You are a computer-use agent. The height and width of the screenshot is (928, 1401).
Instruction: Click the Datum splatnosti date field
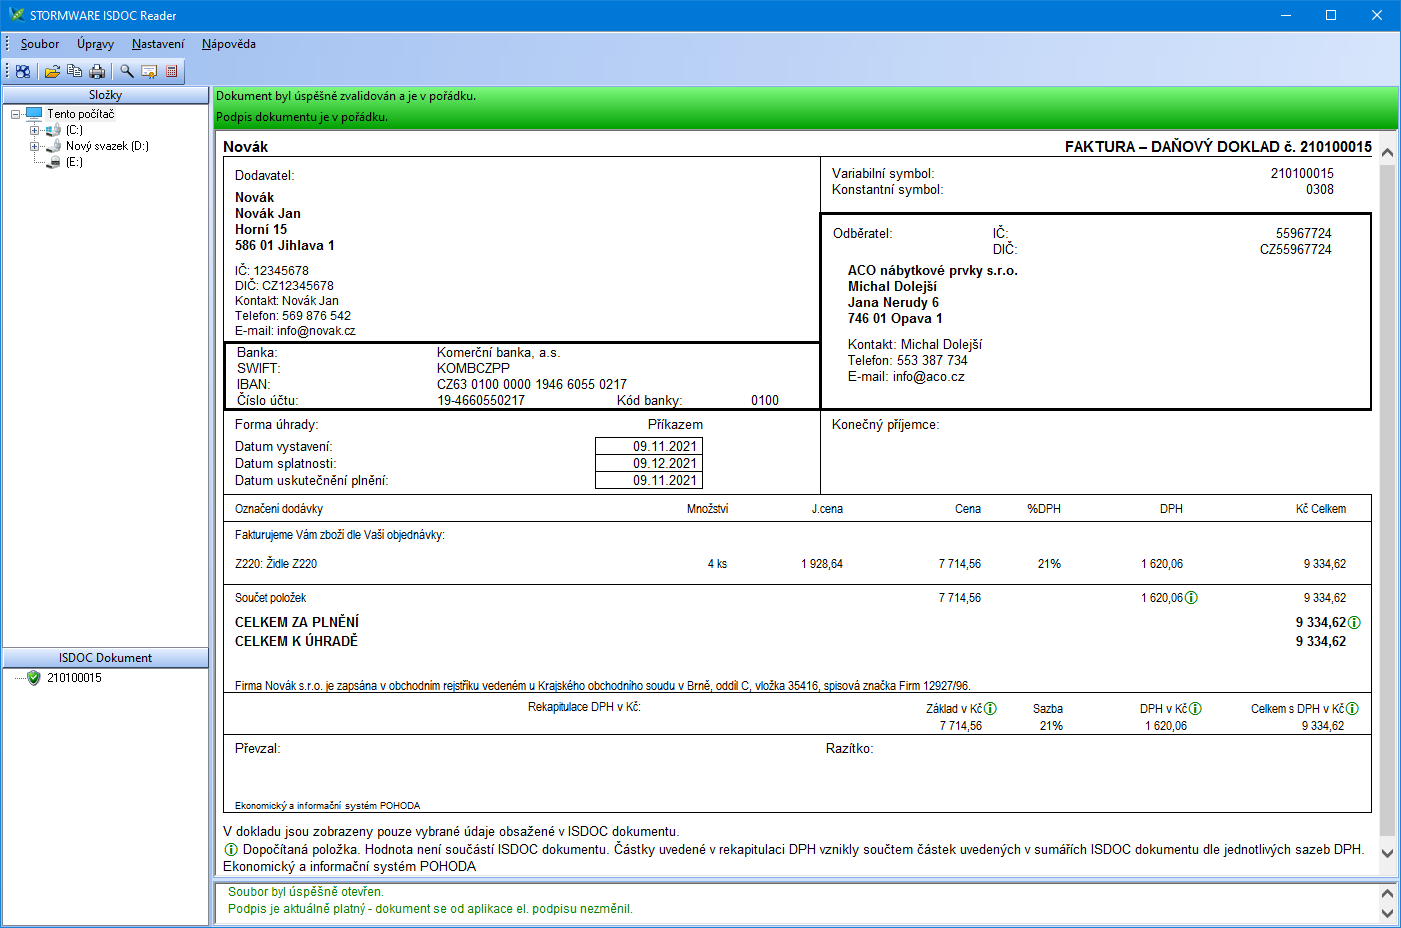(x=649, y=464)
